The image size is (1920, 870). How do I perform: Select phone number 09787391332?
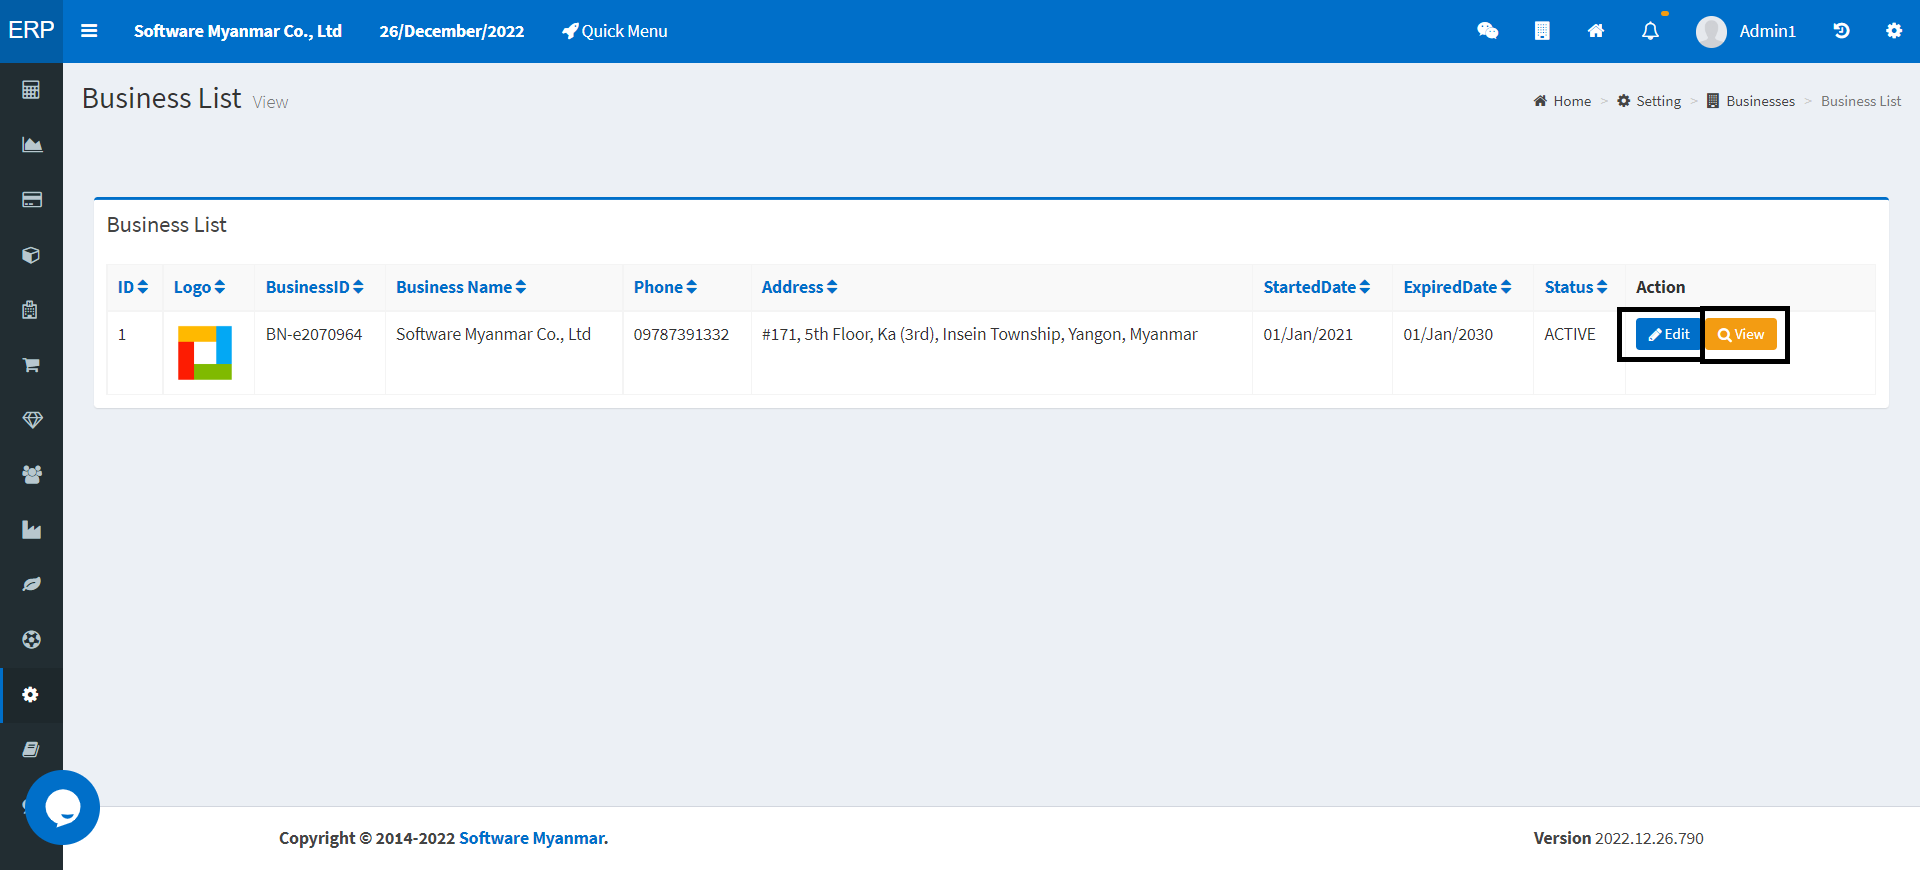pyautogui.click(x=681, y=334)
